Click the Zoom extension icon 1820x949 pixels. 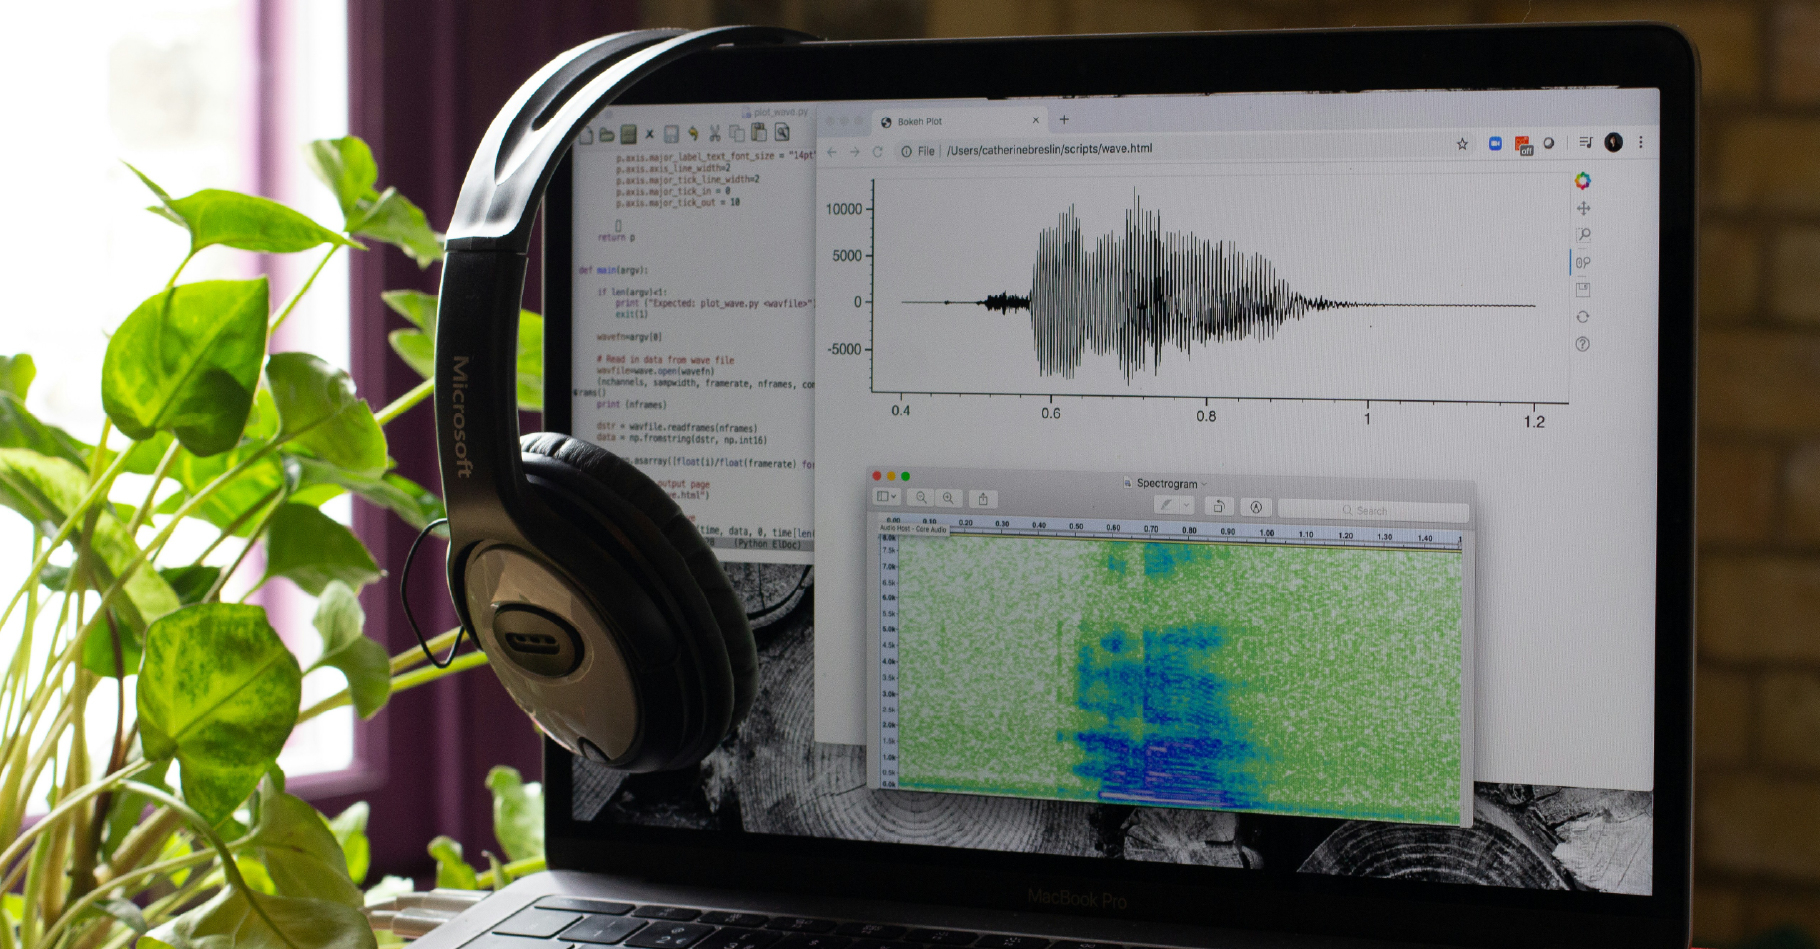[x=1495, y=144]
